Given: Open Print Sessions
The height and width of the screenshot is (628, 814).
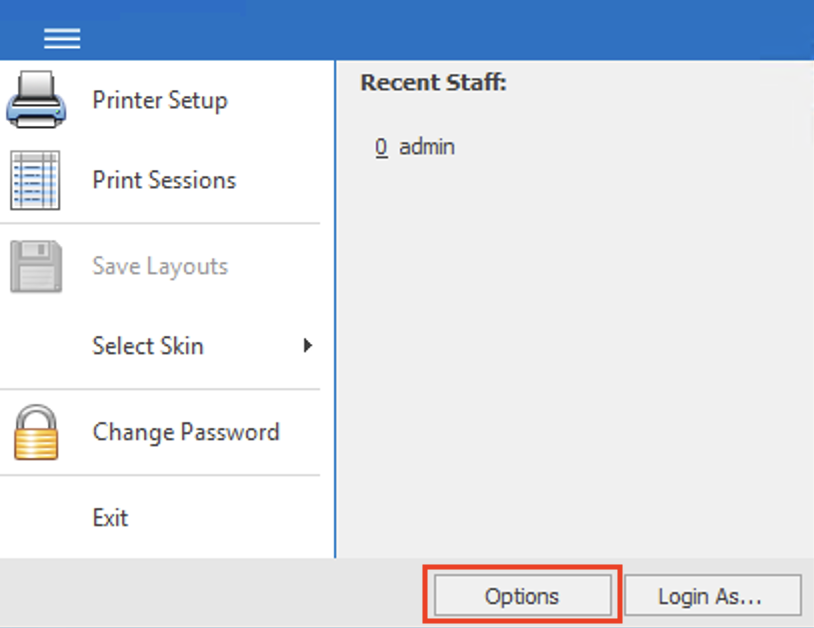Looking at the screenshot, I should pos(163,180).
